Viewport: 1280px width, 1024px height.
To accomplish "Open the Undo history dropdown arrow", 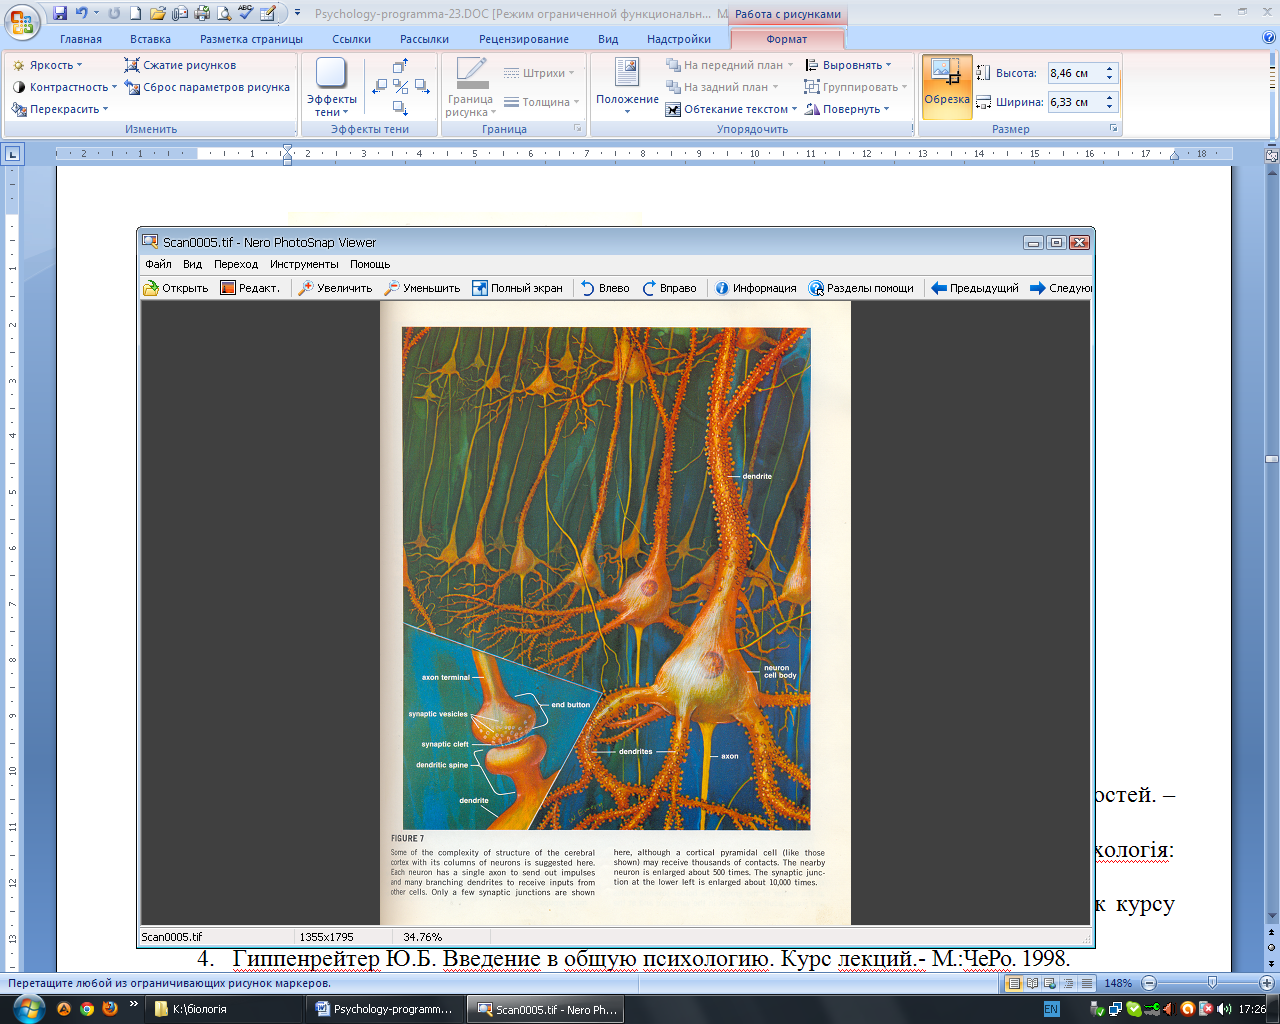I will pos(97,13).
